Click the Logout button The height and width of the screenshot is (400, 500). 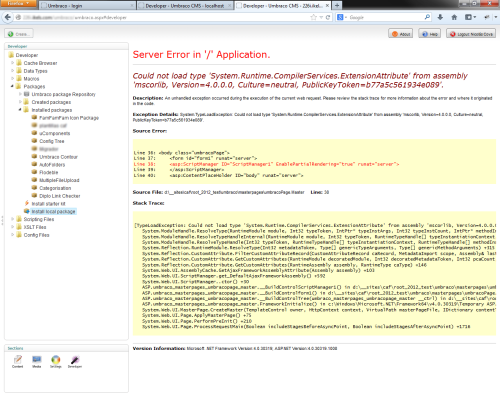coord(471,34)
